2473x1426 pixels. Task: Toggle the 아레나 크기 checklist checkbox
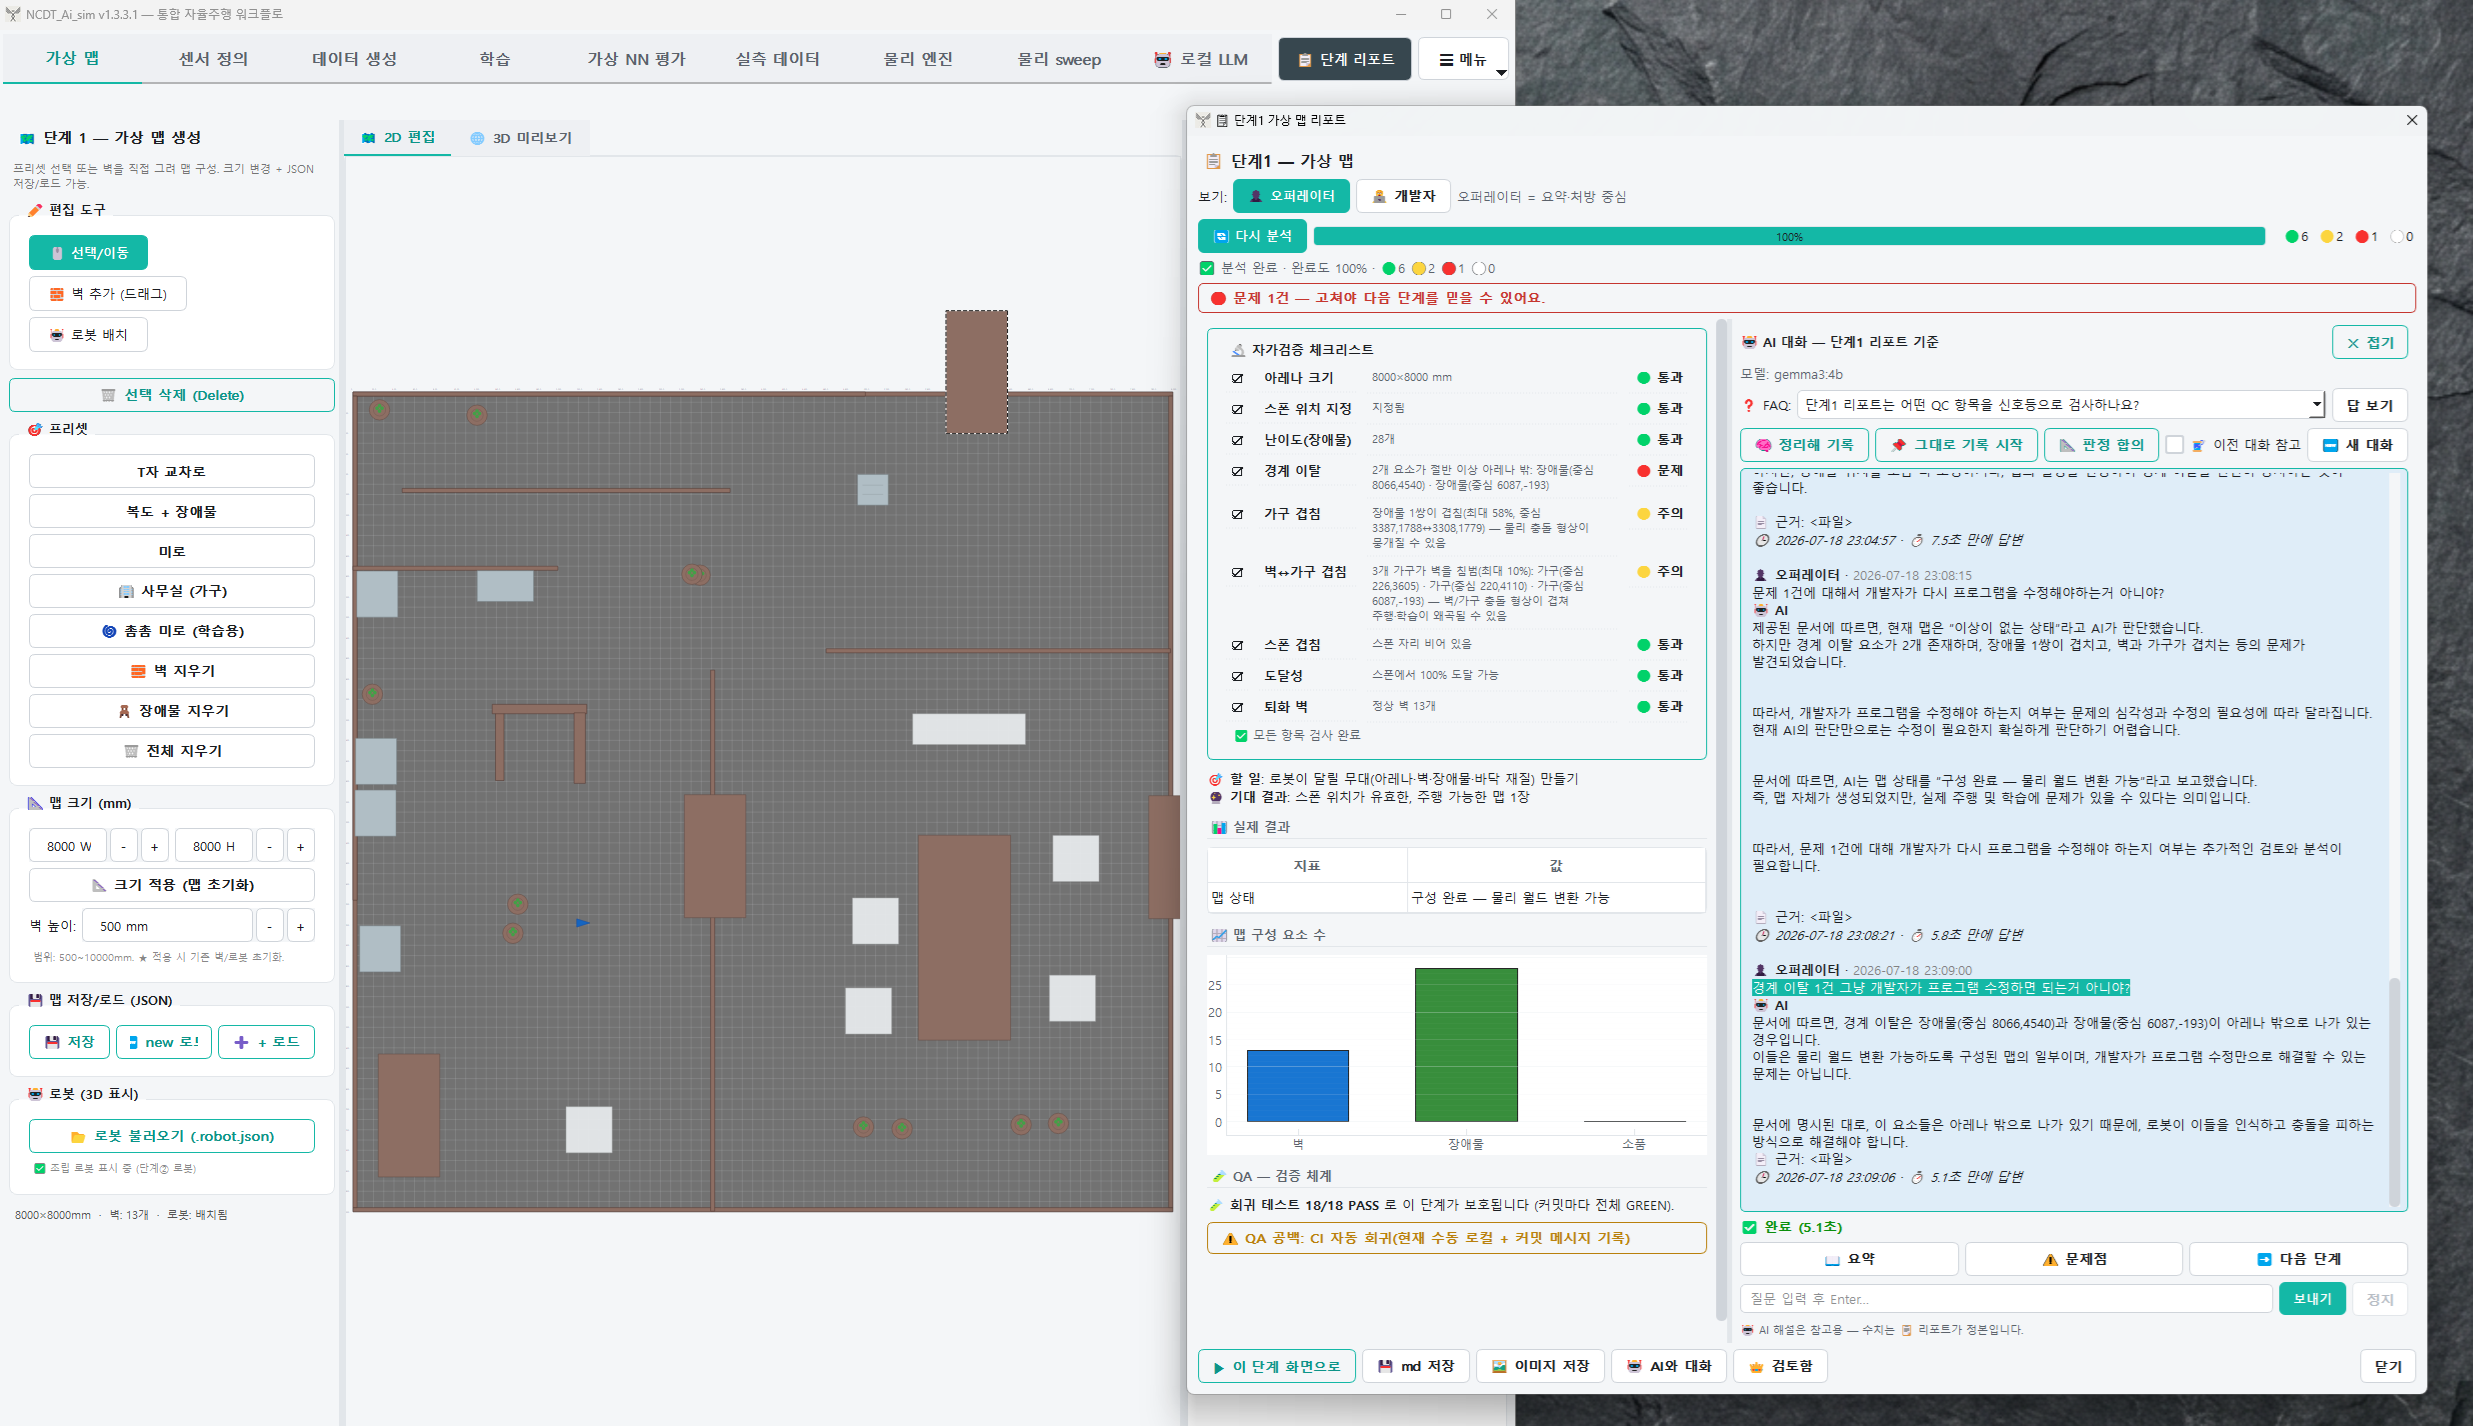coord(1238,378)
